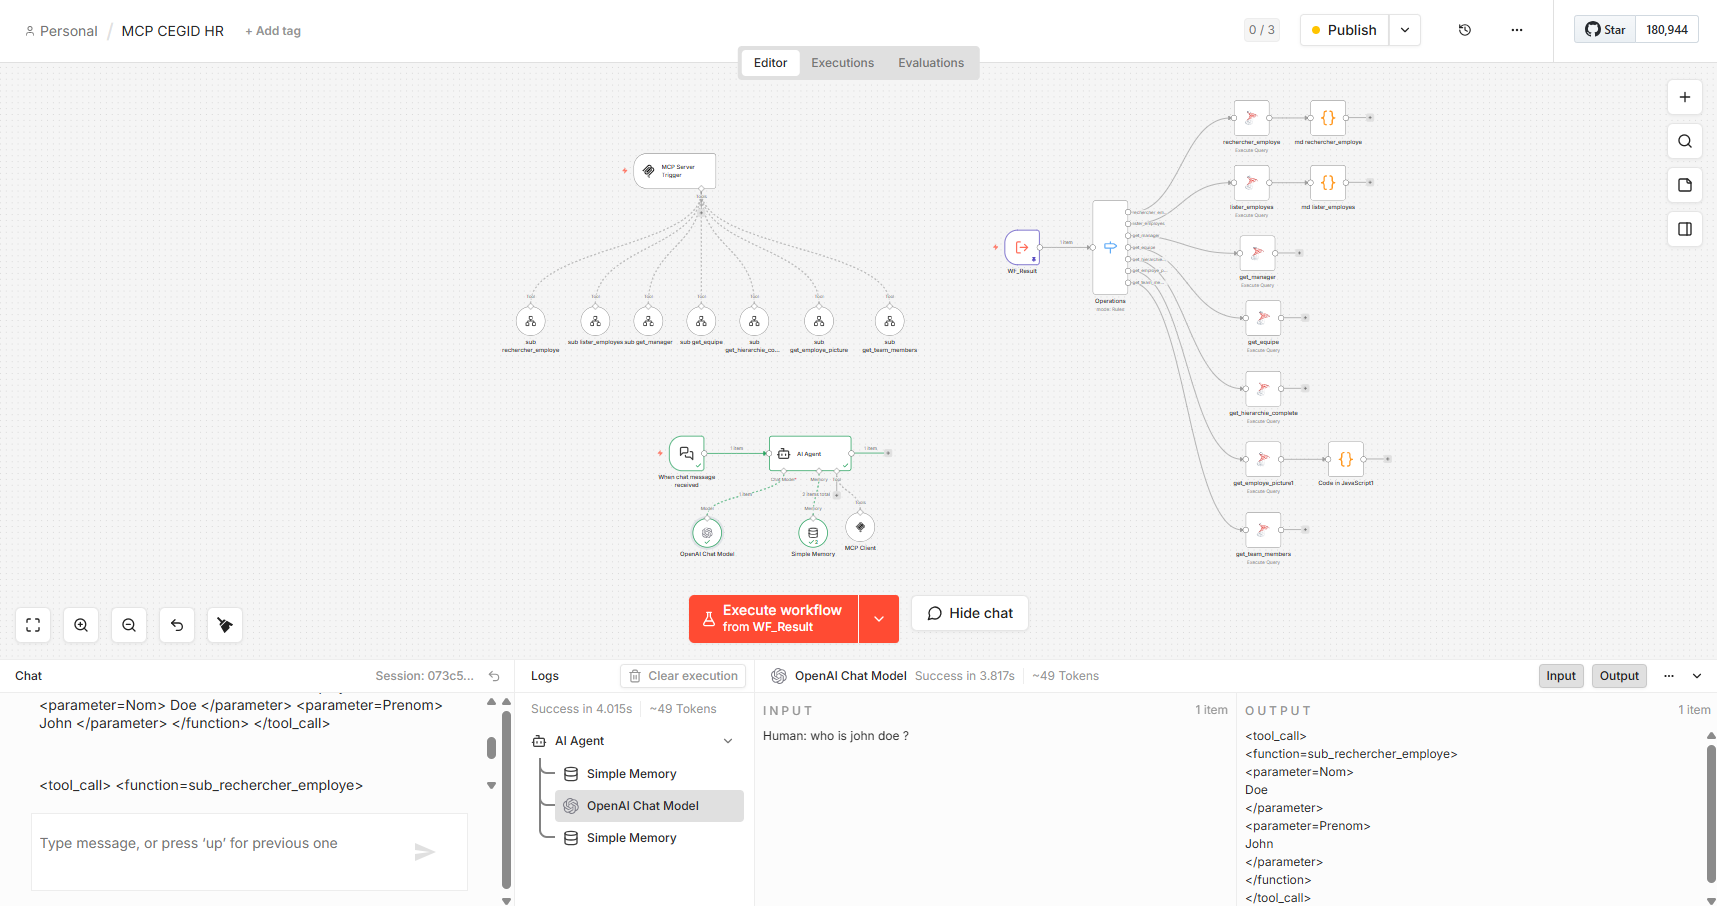The height and width of the screenshot is (906, 1717).
Task: Click the MCP CEGID HR workflow name
Action: [173, 31]
